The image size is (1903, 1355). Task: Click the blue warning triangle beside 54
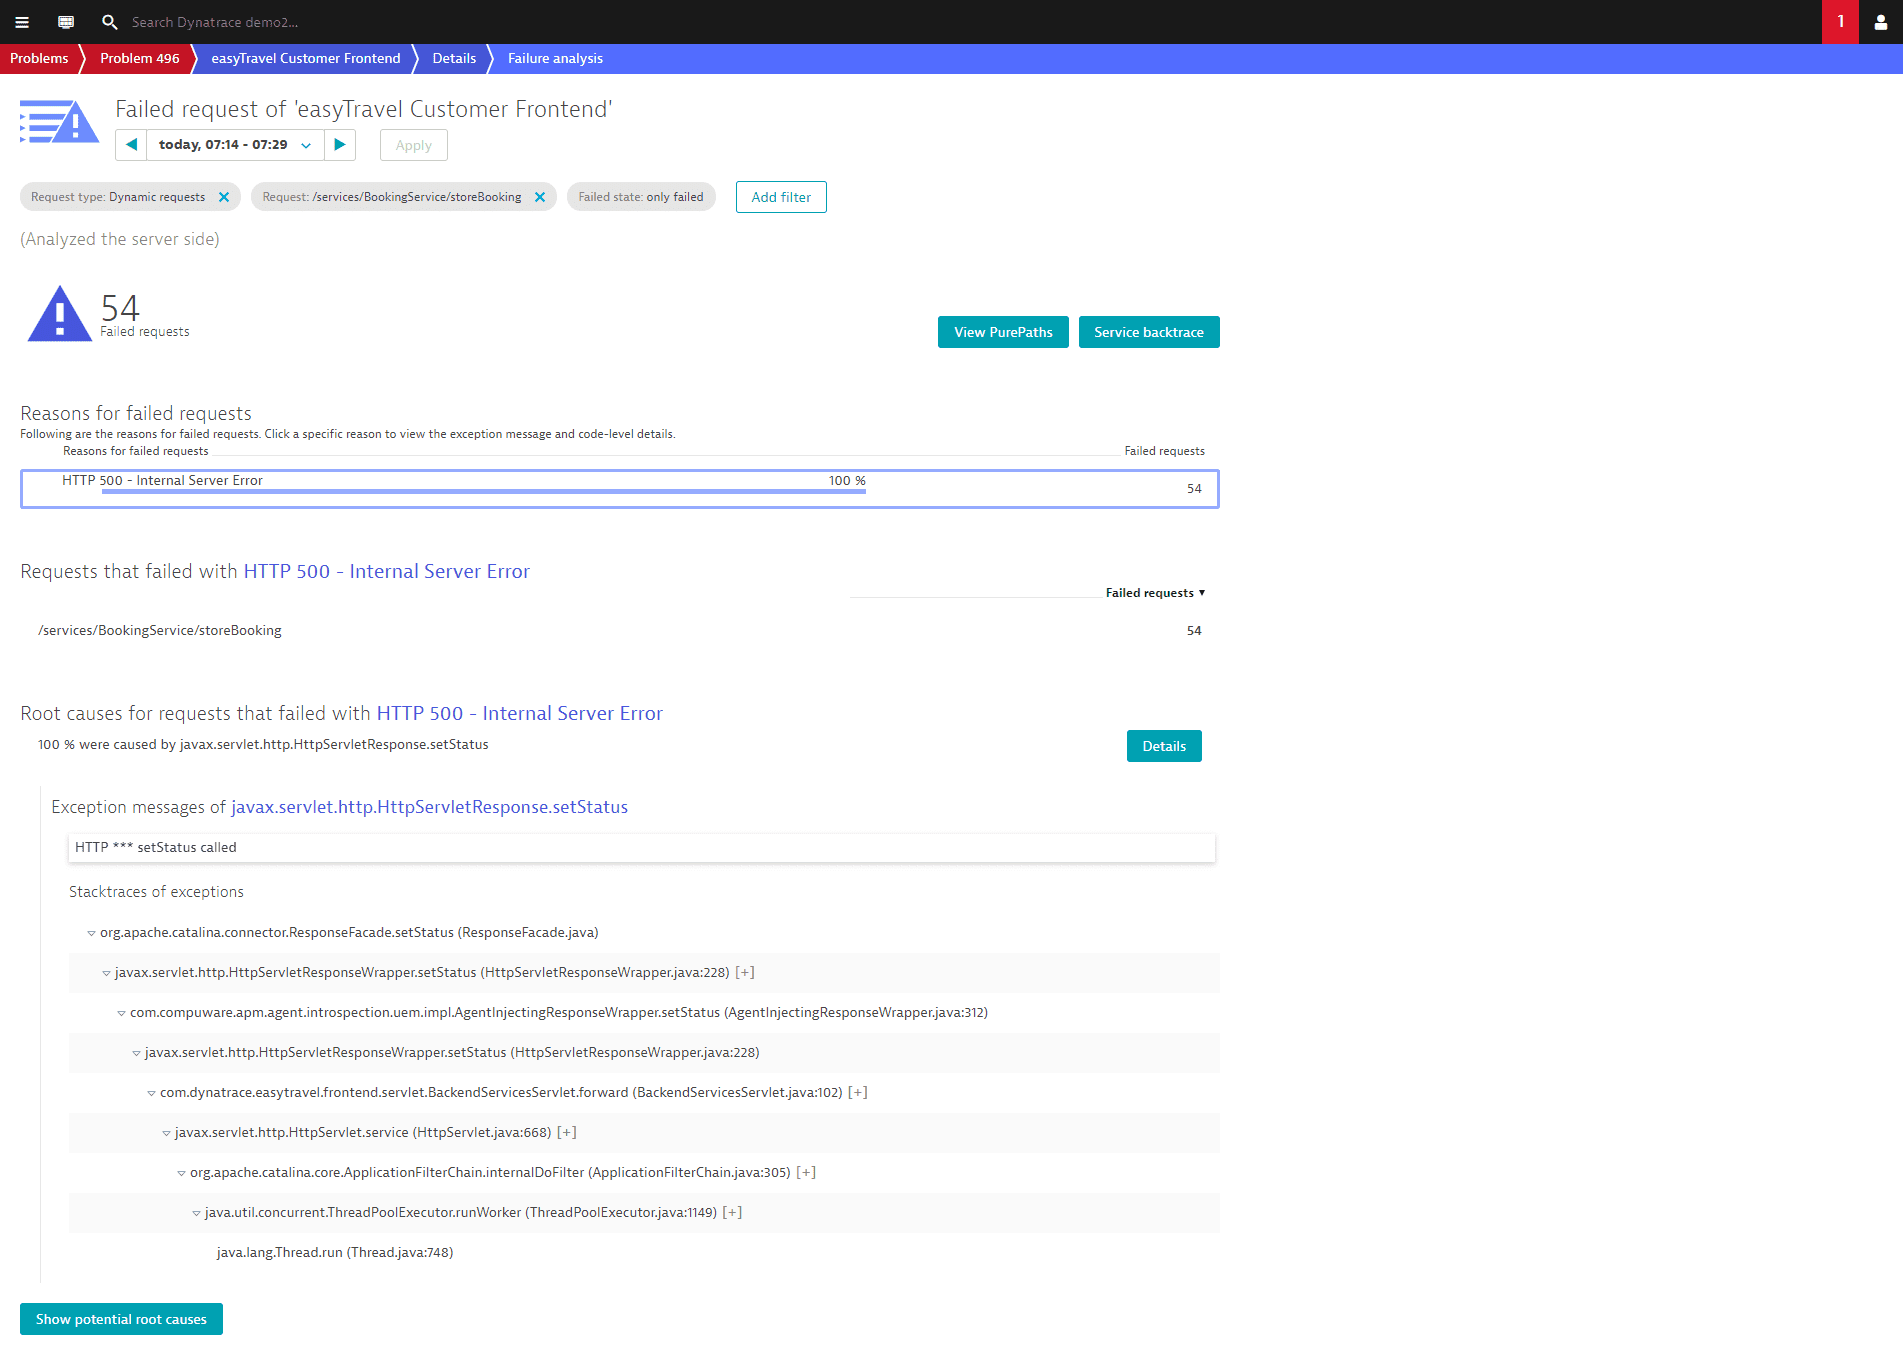(59, 314)
